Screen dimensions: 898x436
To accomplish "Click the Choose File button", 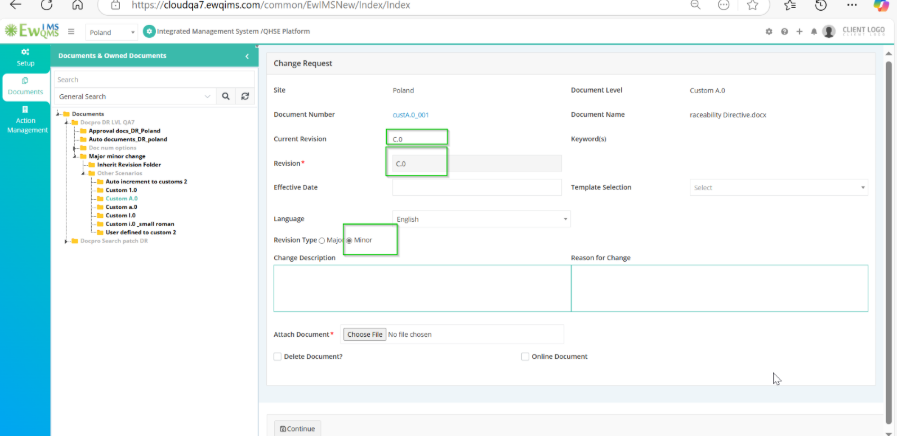I will (x=365, y=334).
